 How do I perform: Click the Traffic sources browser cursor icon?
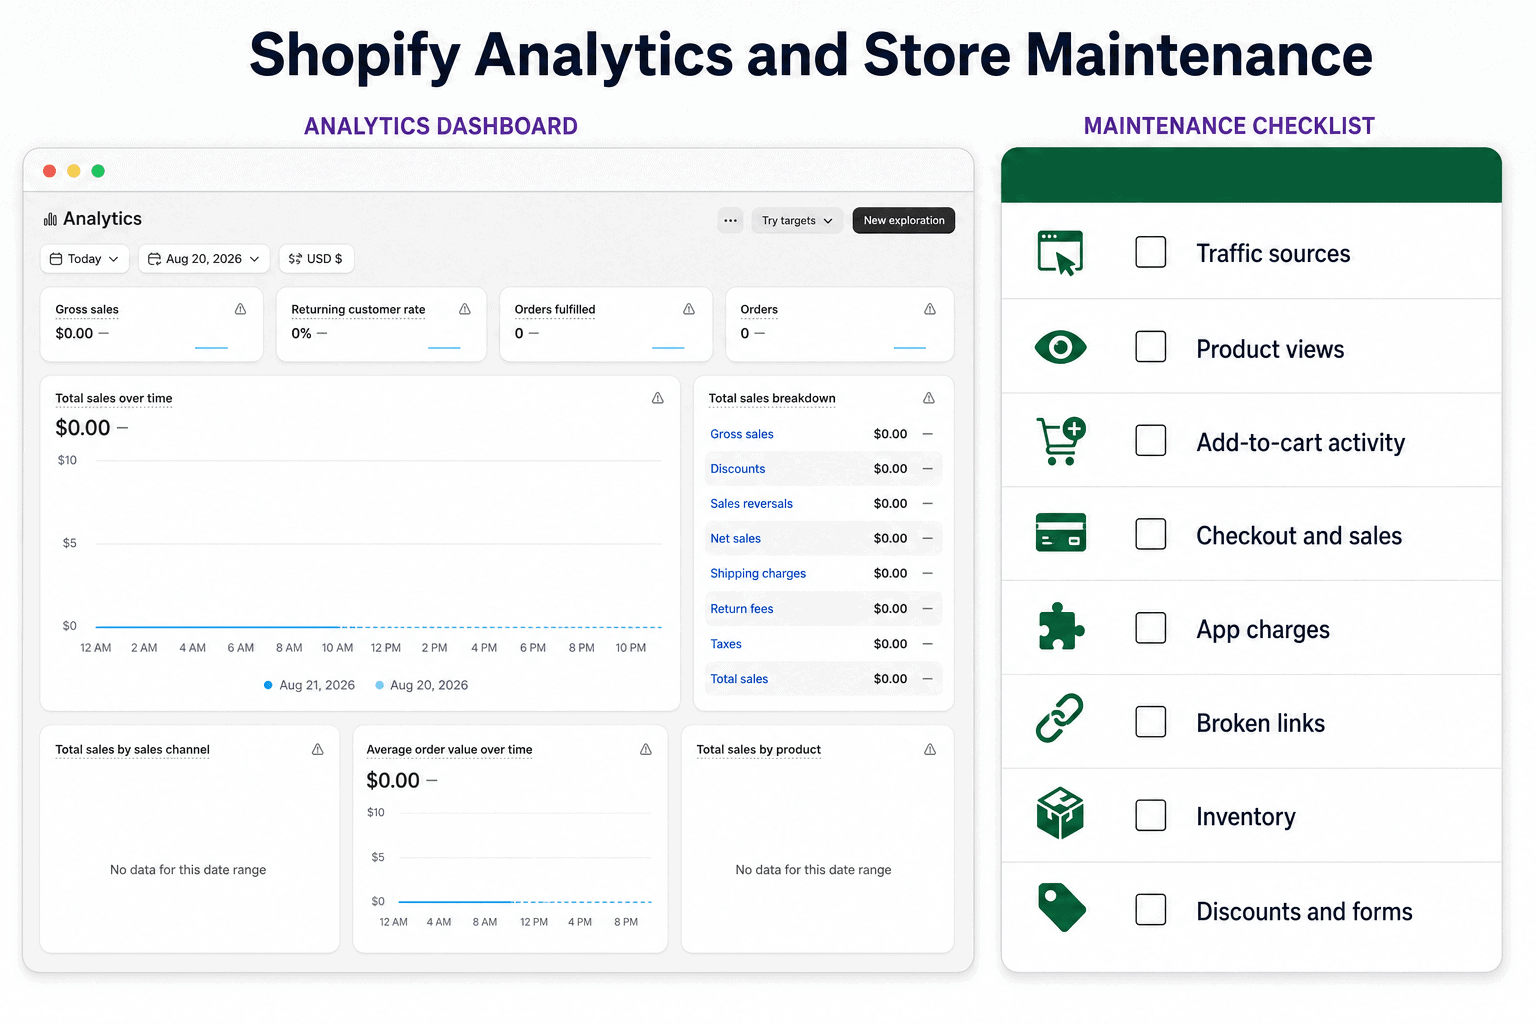coord(1061,253)
